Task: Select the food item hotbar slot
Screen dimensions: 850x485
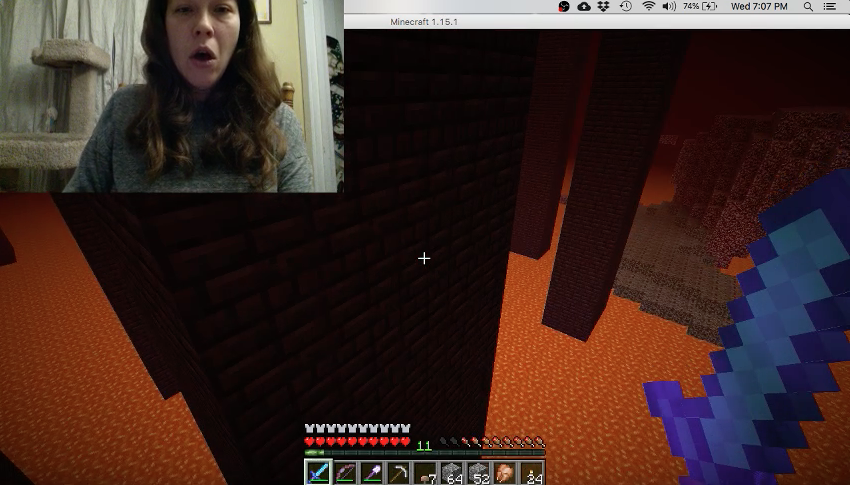Action: pos(506,473)
